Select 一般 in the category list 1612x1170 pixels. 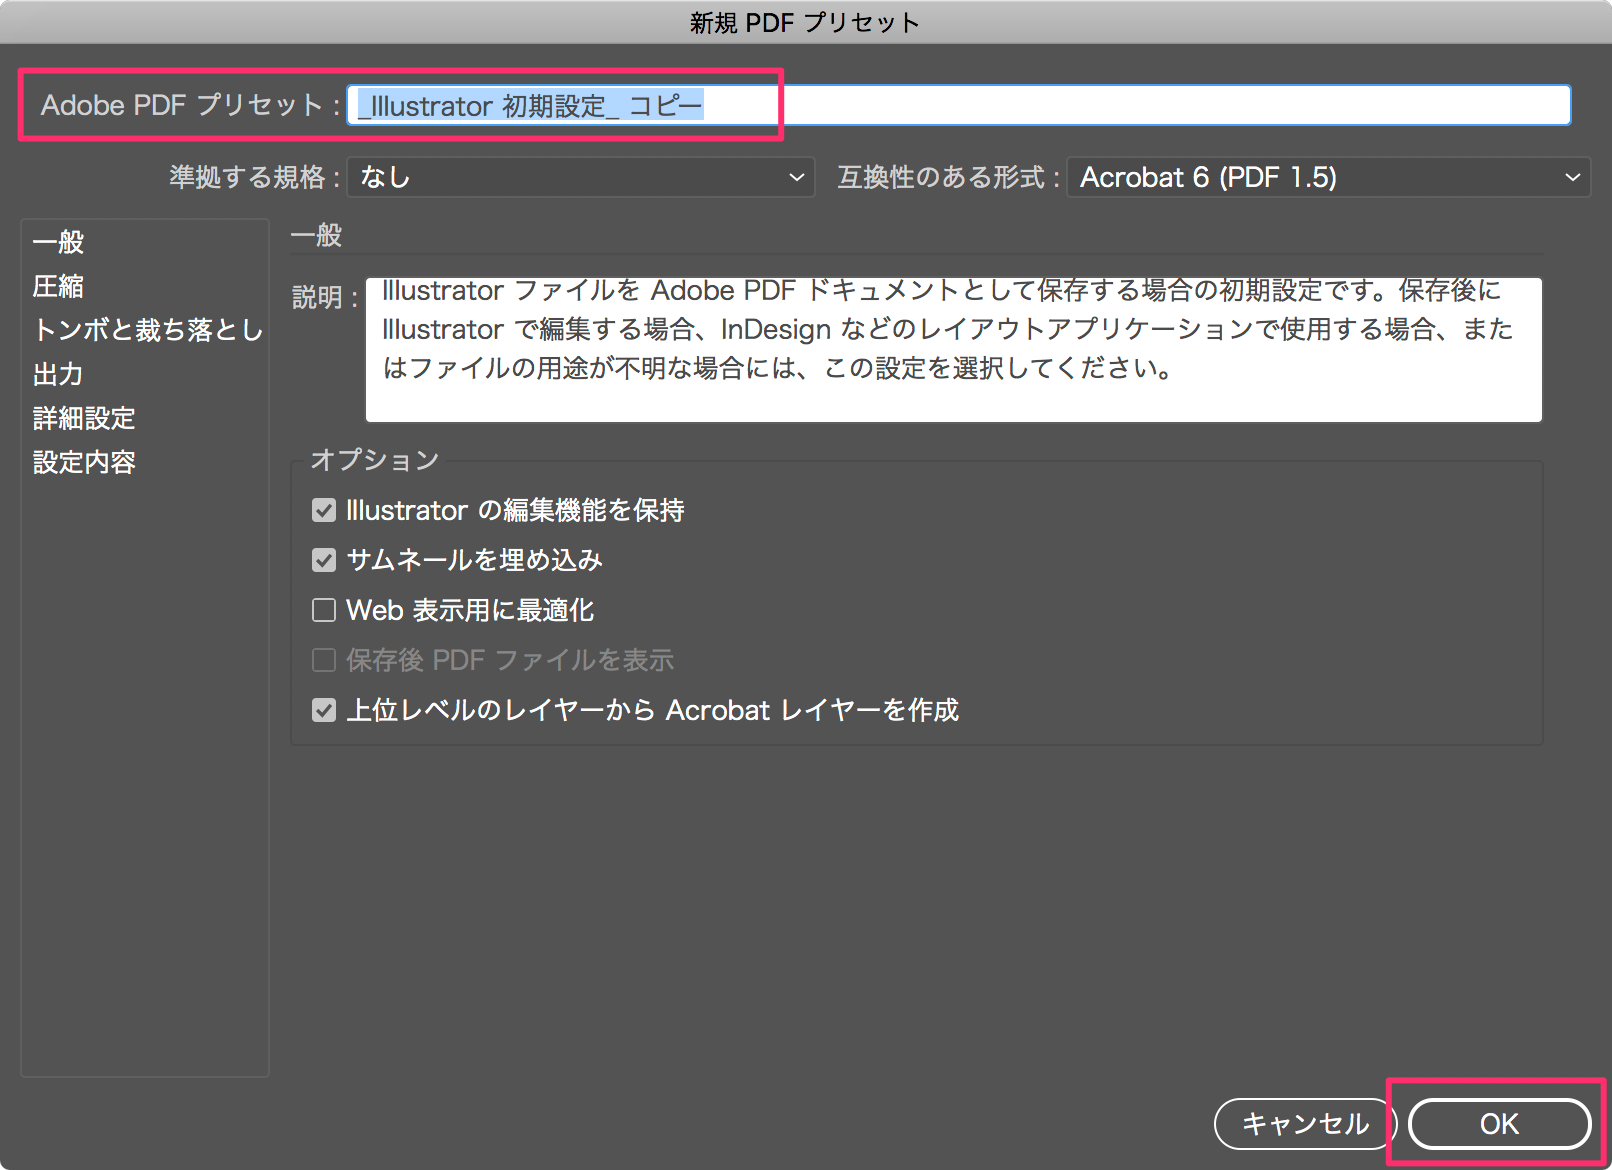pos(58,242)
